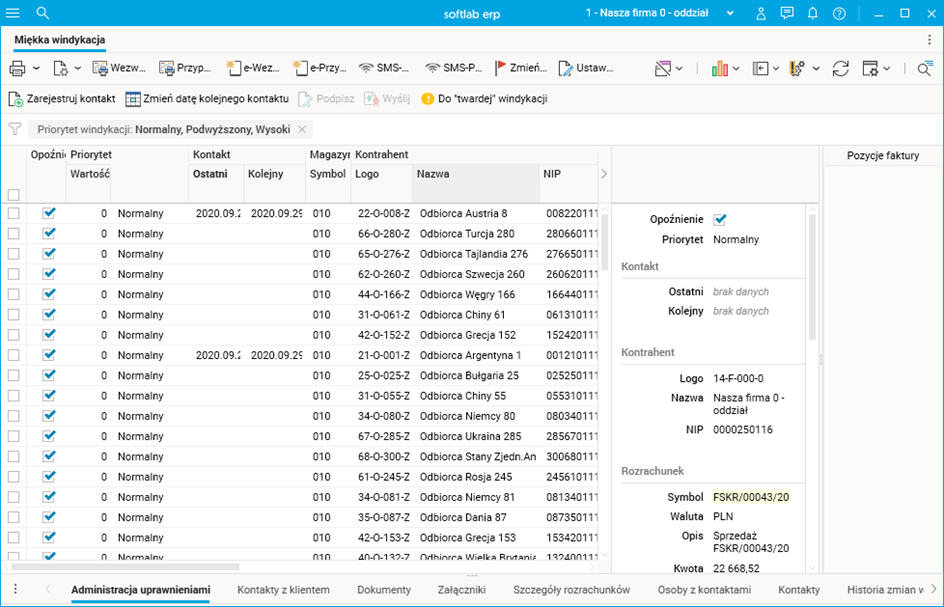Click Do "twardej" windykacji button
This screenshot has height=607, width=944.
click(484, 99)
